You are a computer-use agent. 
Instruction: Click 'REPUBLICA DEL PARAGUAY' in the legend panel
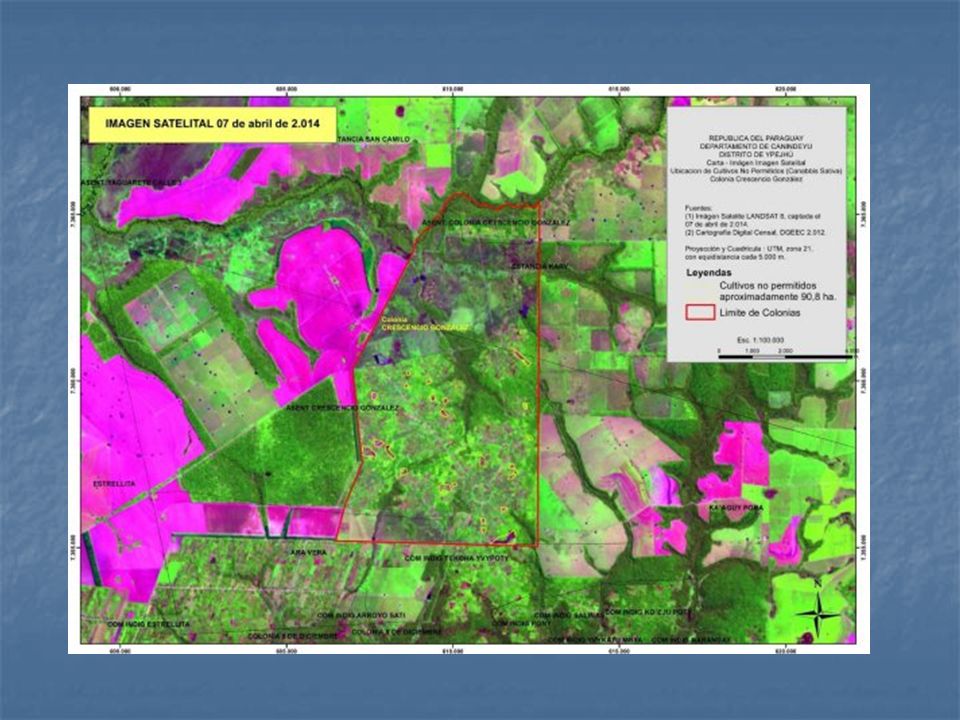coord(756,138)
